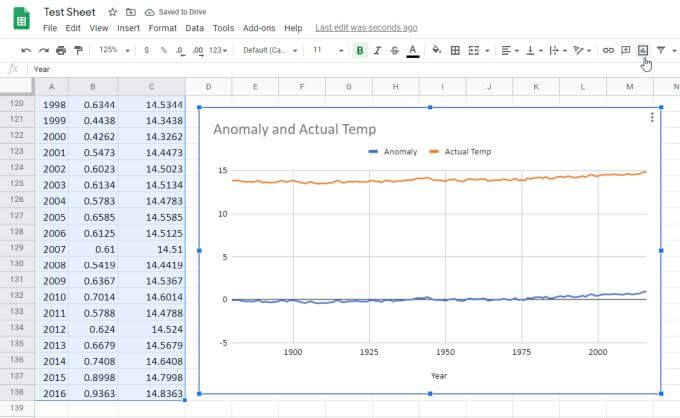This screenshot has height=418, width=680.
Task: Click the select-all corner box
Action: (x=17, y=87)
